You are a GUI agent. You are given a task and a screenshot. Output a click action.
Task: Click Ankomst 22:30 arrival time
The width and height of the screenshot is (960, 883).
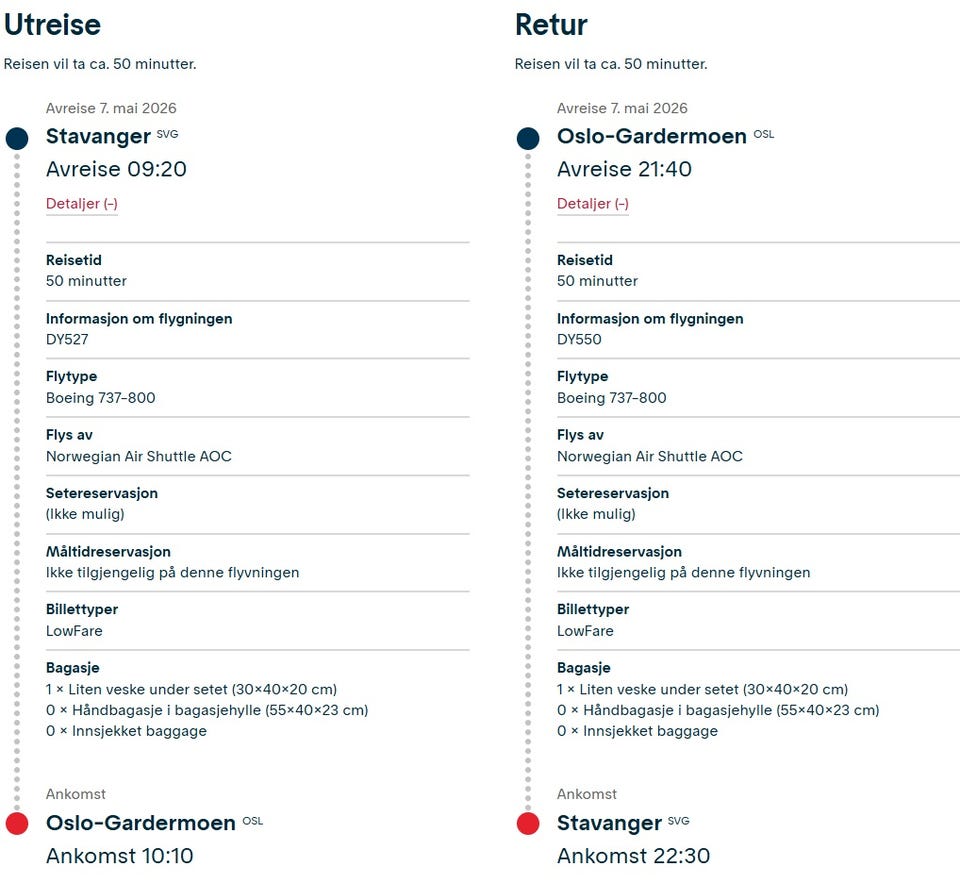[634, 855]
